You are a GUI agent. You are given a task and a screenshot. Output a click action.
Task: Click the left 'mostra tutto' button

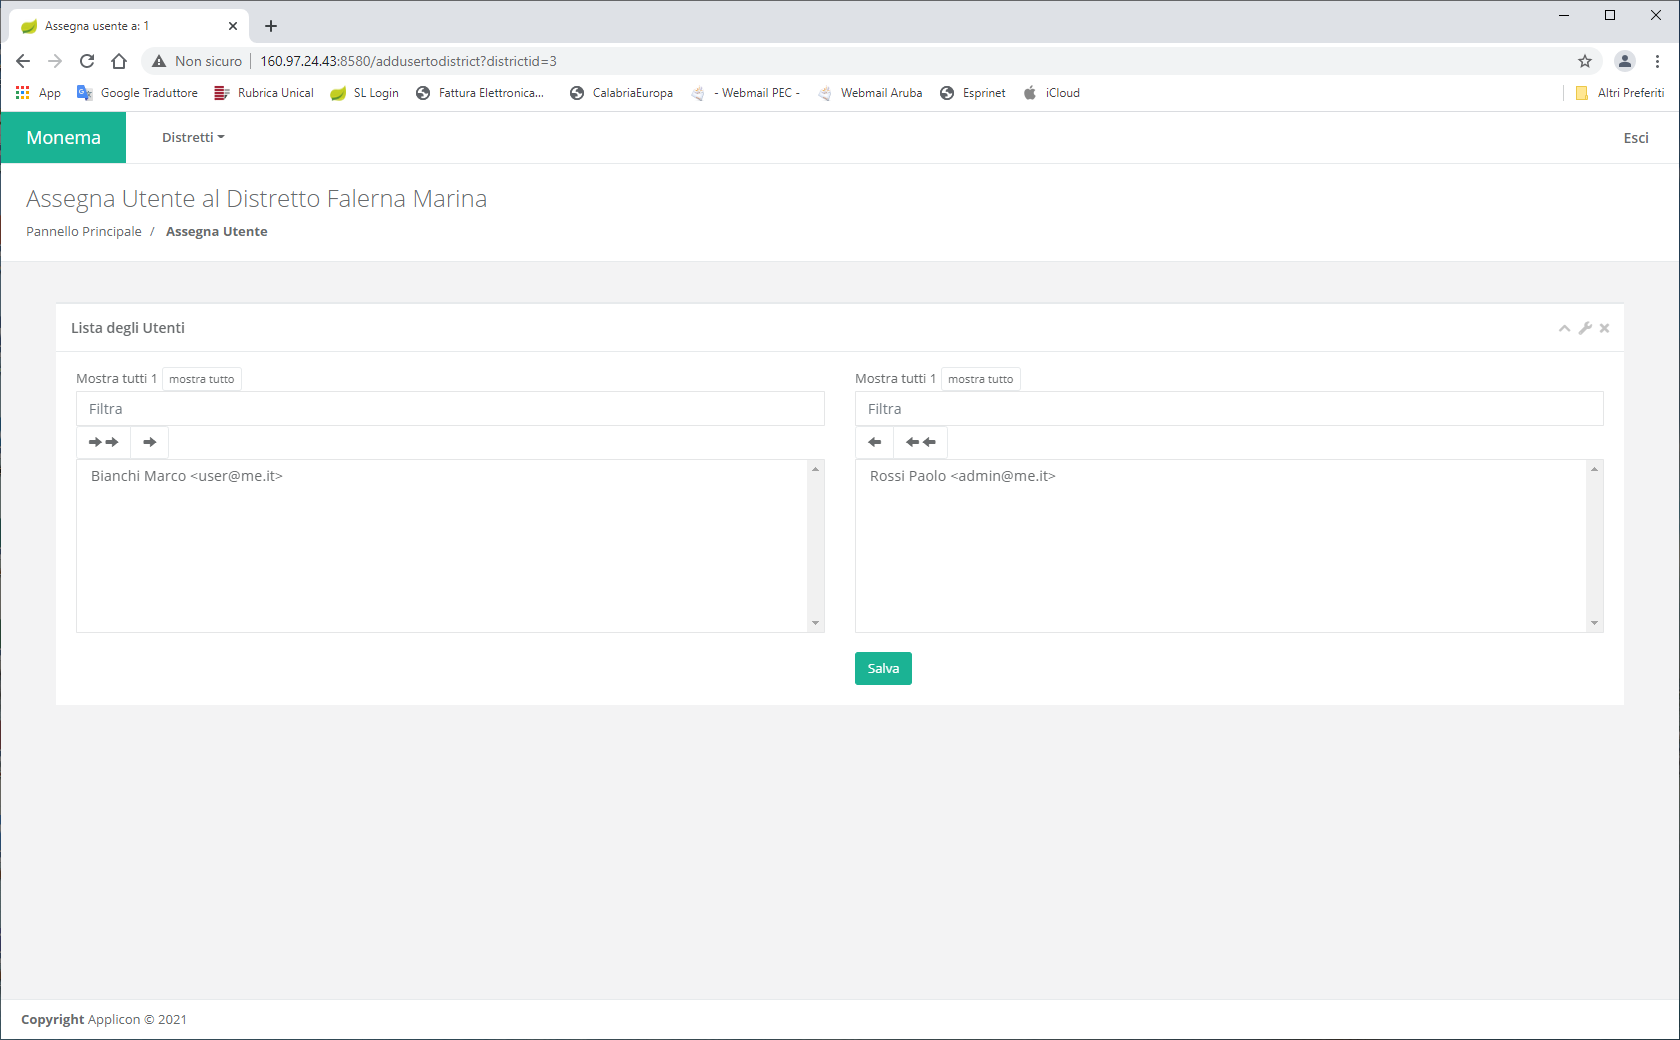click(202, 379)
